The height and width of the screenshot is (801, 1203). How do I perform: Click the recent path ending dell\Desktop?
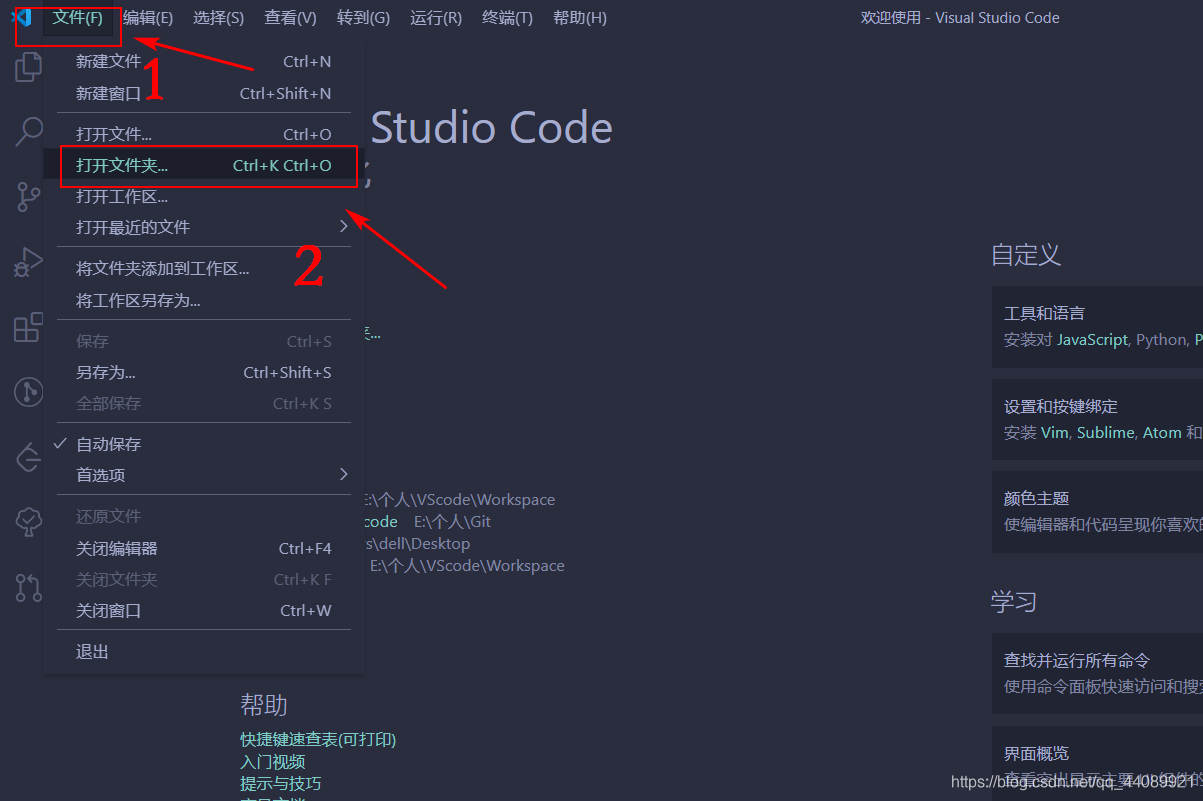(x=418, y=544)
